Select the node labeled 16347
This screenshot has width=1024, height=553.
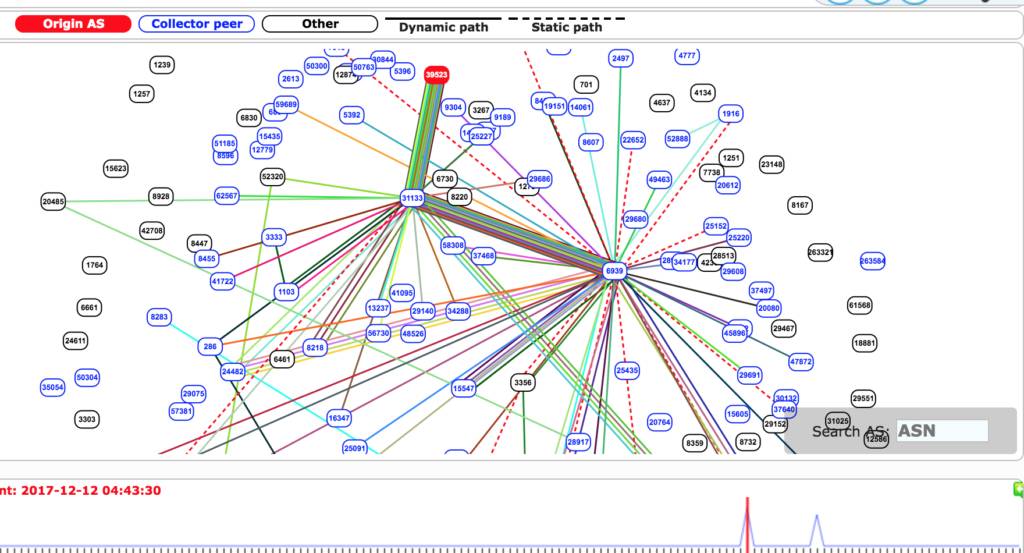point(339,418)
